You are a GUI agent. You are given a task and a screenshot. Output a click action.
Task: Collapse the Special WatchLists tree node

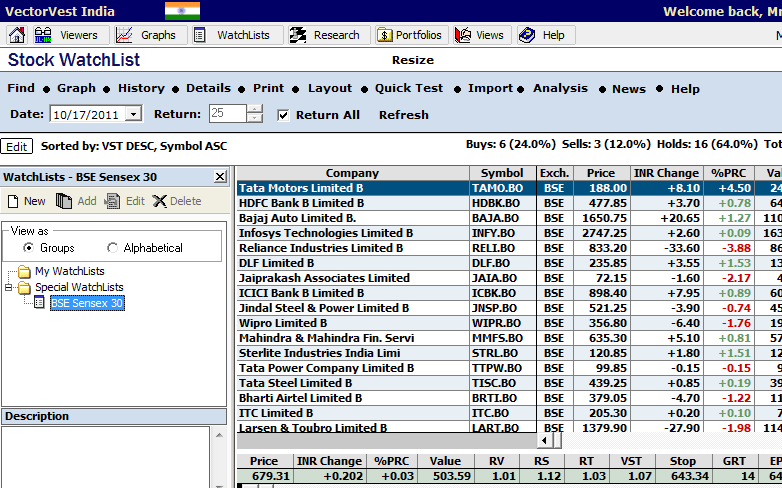click(x=9, y=288)
